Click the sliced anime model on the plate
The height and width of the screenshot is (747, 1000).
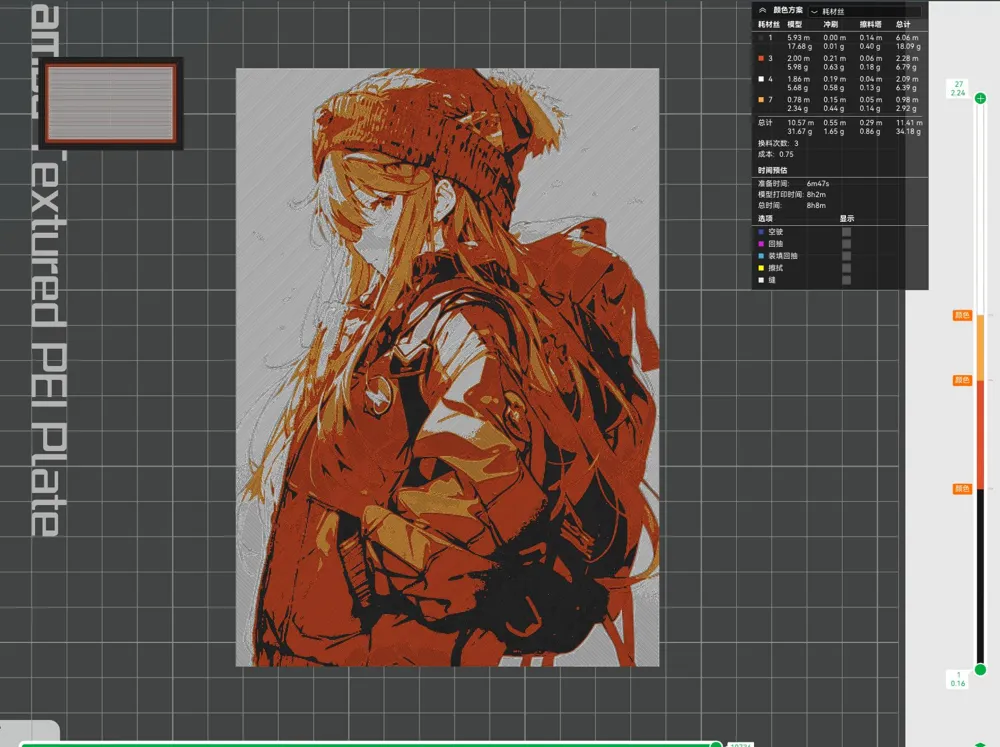click(447, 367)
